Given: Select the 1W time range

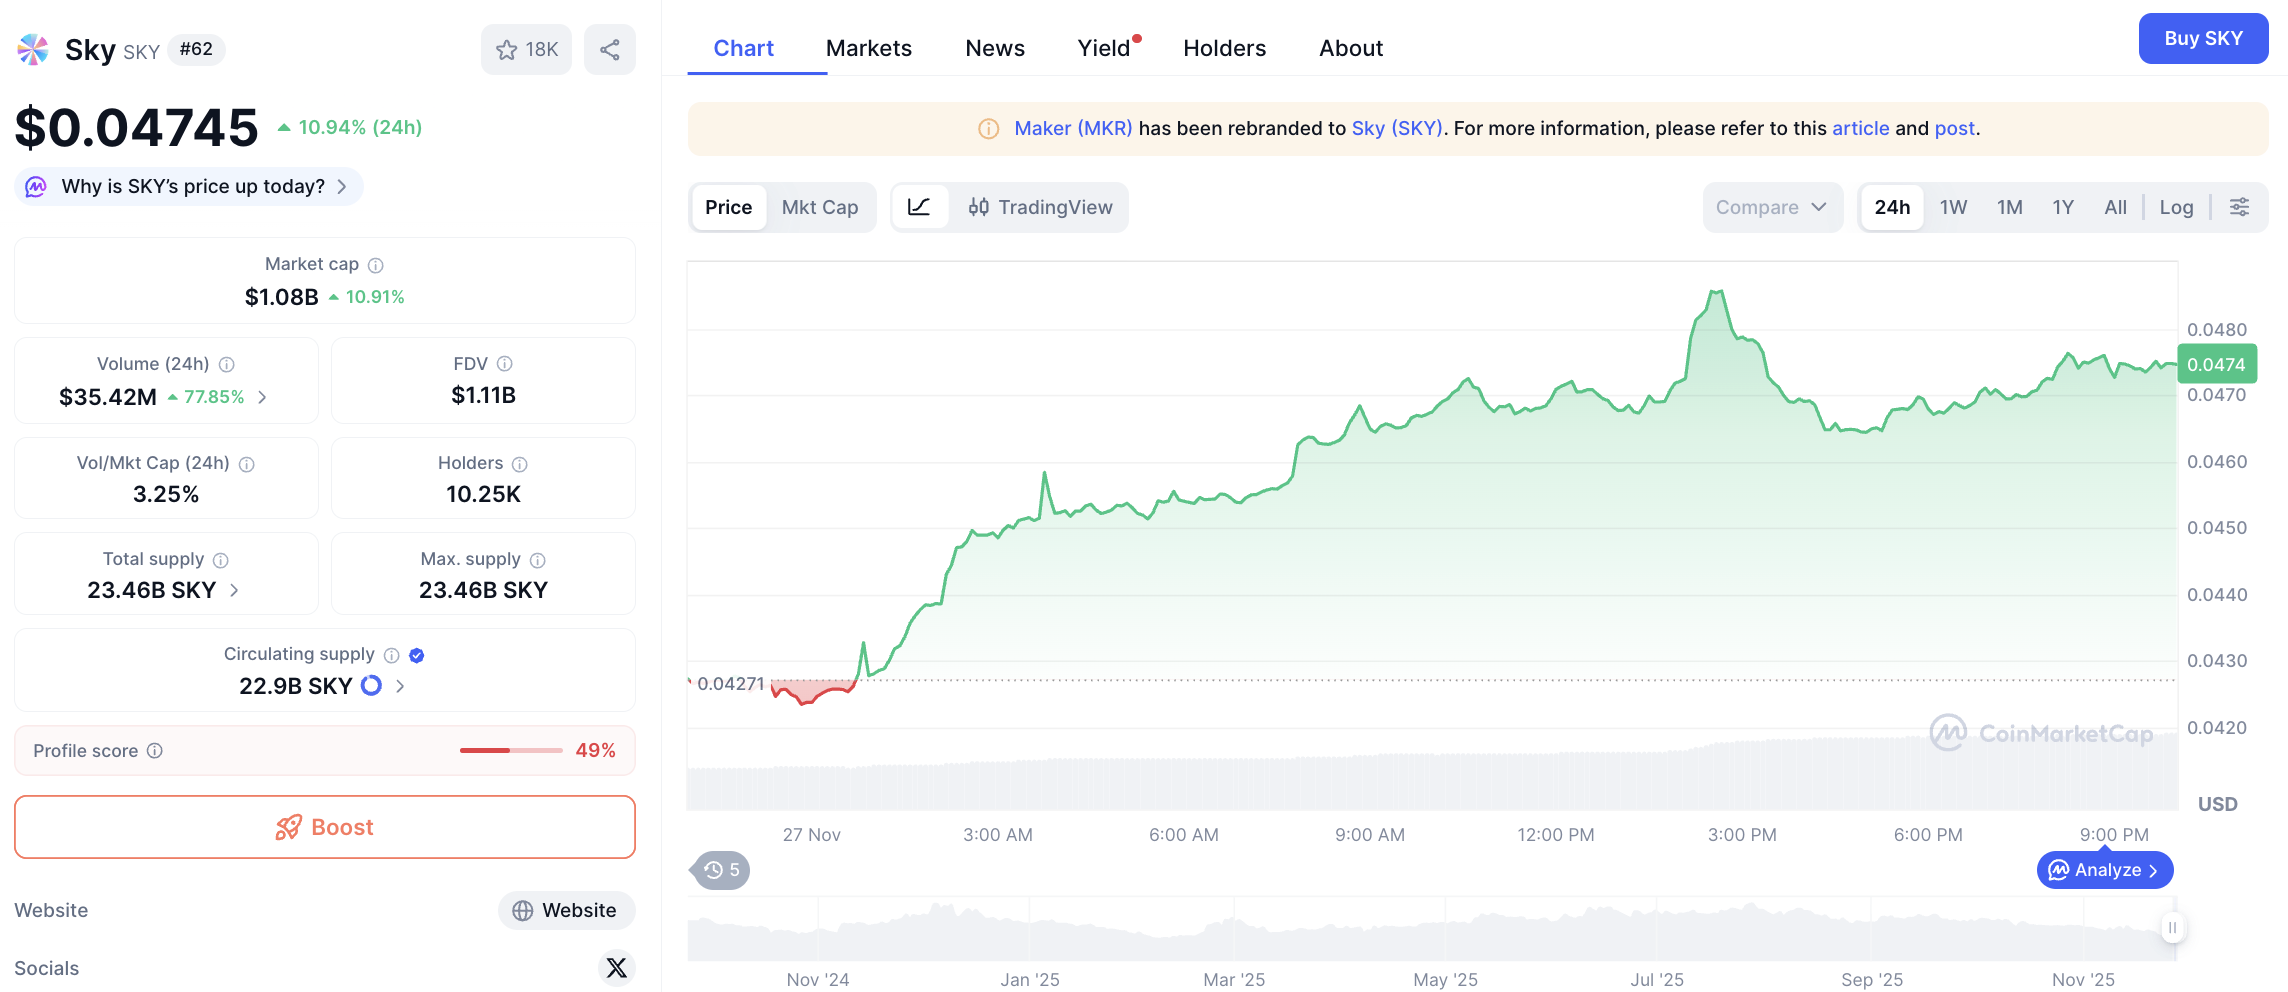Looking at the screenshot, I should pyautogui.click(x=1953, y=207).
